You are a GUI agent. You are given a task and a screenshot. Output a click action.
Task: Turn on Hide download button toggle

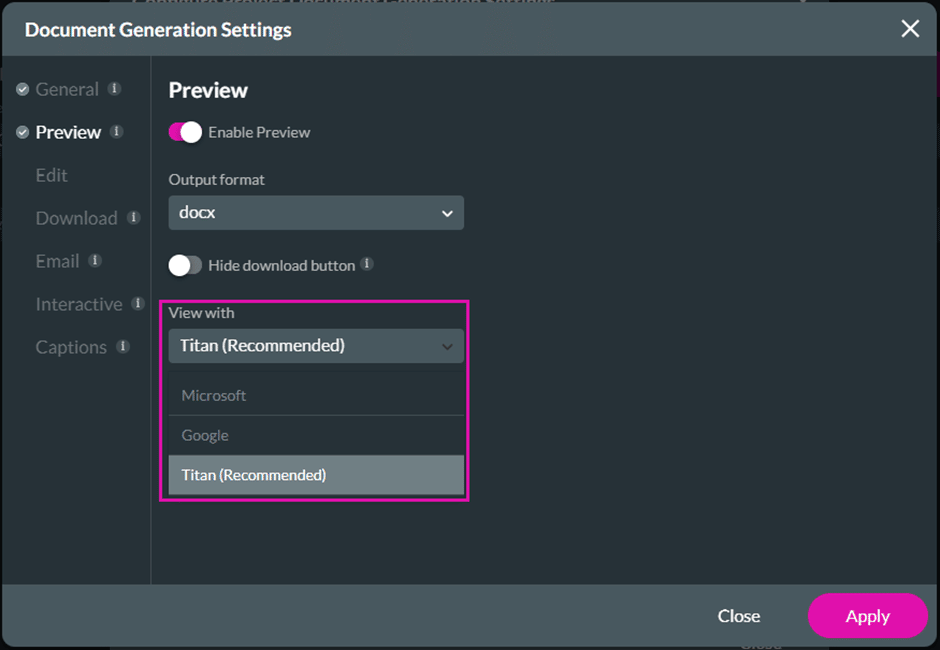point(185,265)
